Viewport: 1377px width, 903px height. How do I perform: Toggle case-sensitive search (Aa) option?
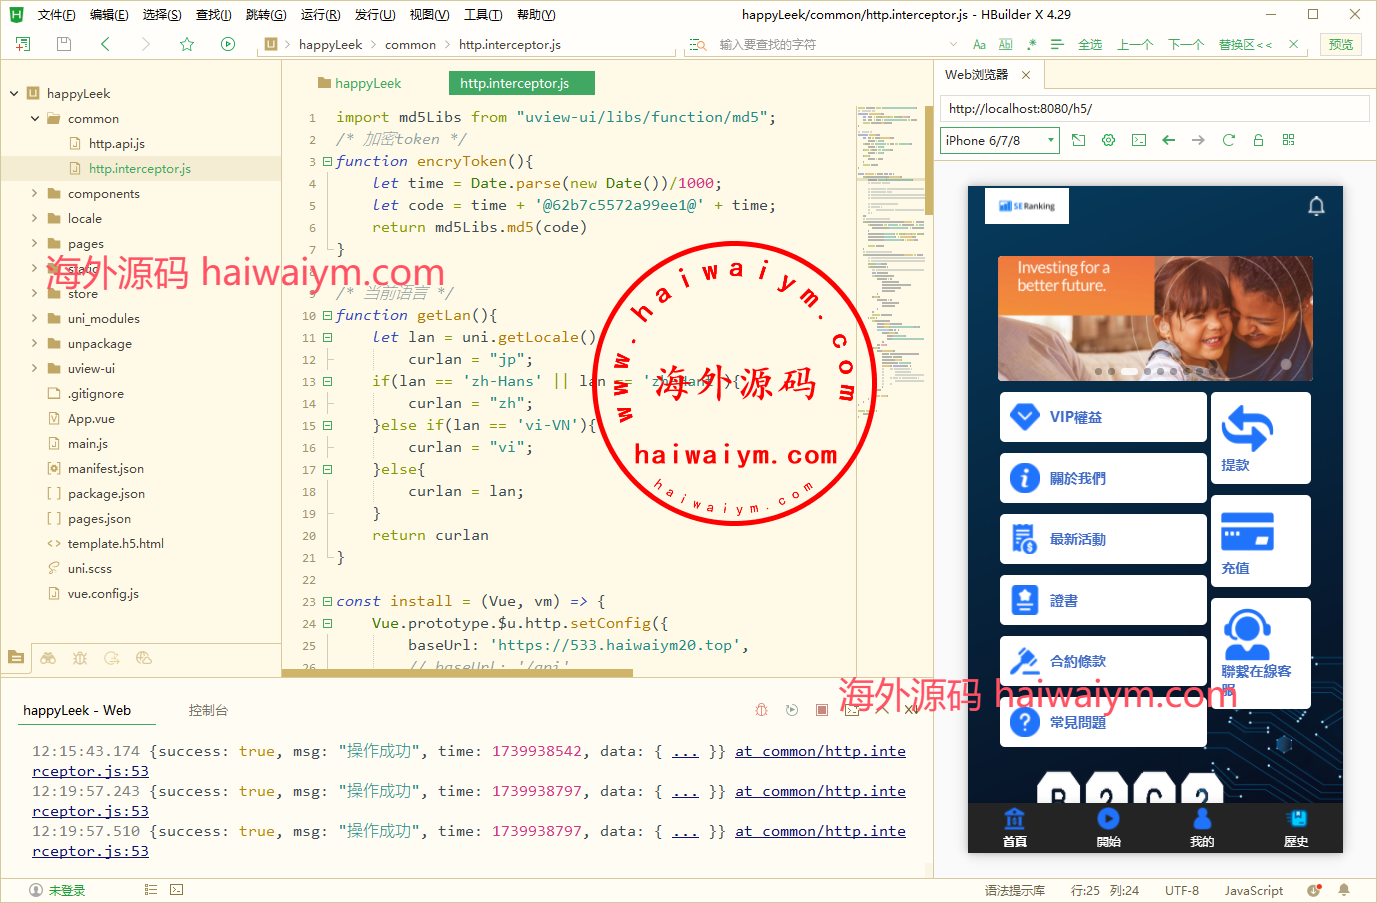pos(979,45)
